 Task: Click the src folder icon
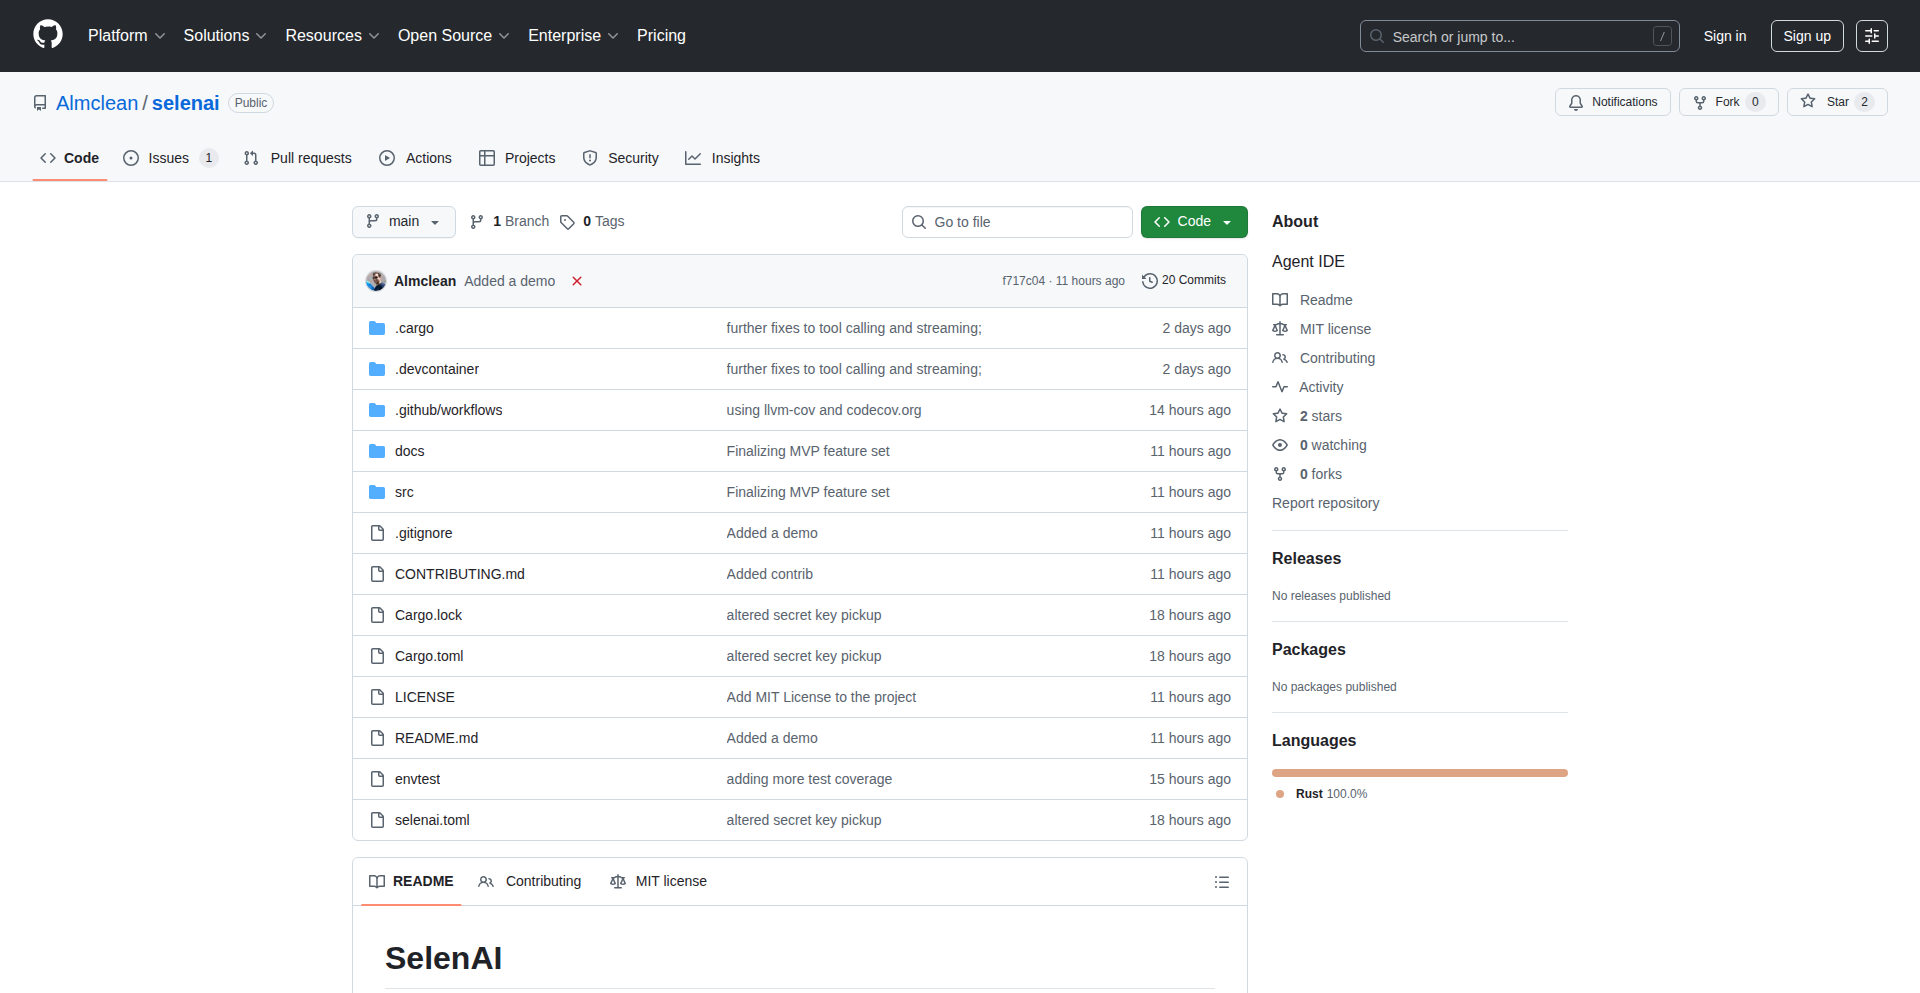coord(377,492)
